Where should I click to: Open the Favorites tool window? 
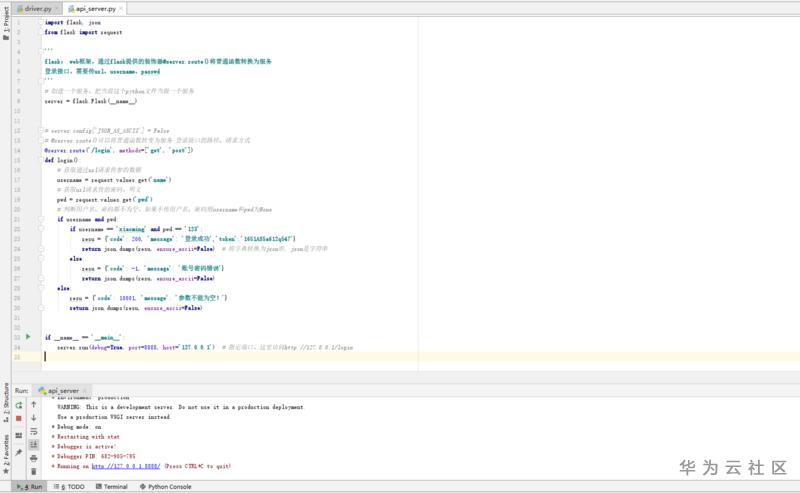pyautogui.click(x=6, y=454)
